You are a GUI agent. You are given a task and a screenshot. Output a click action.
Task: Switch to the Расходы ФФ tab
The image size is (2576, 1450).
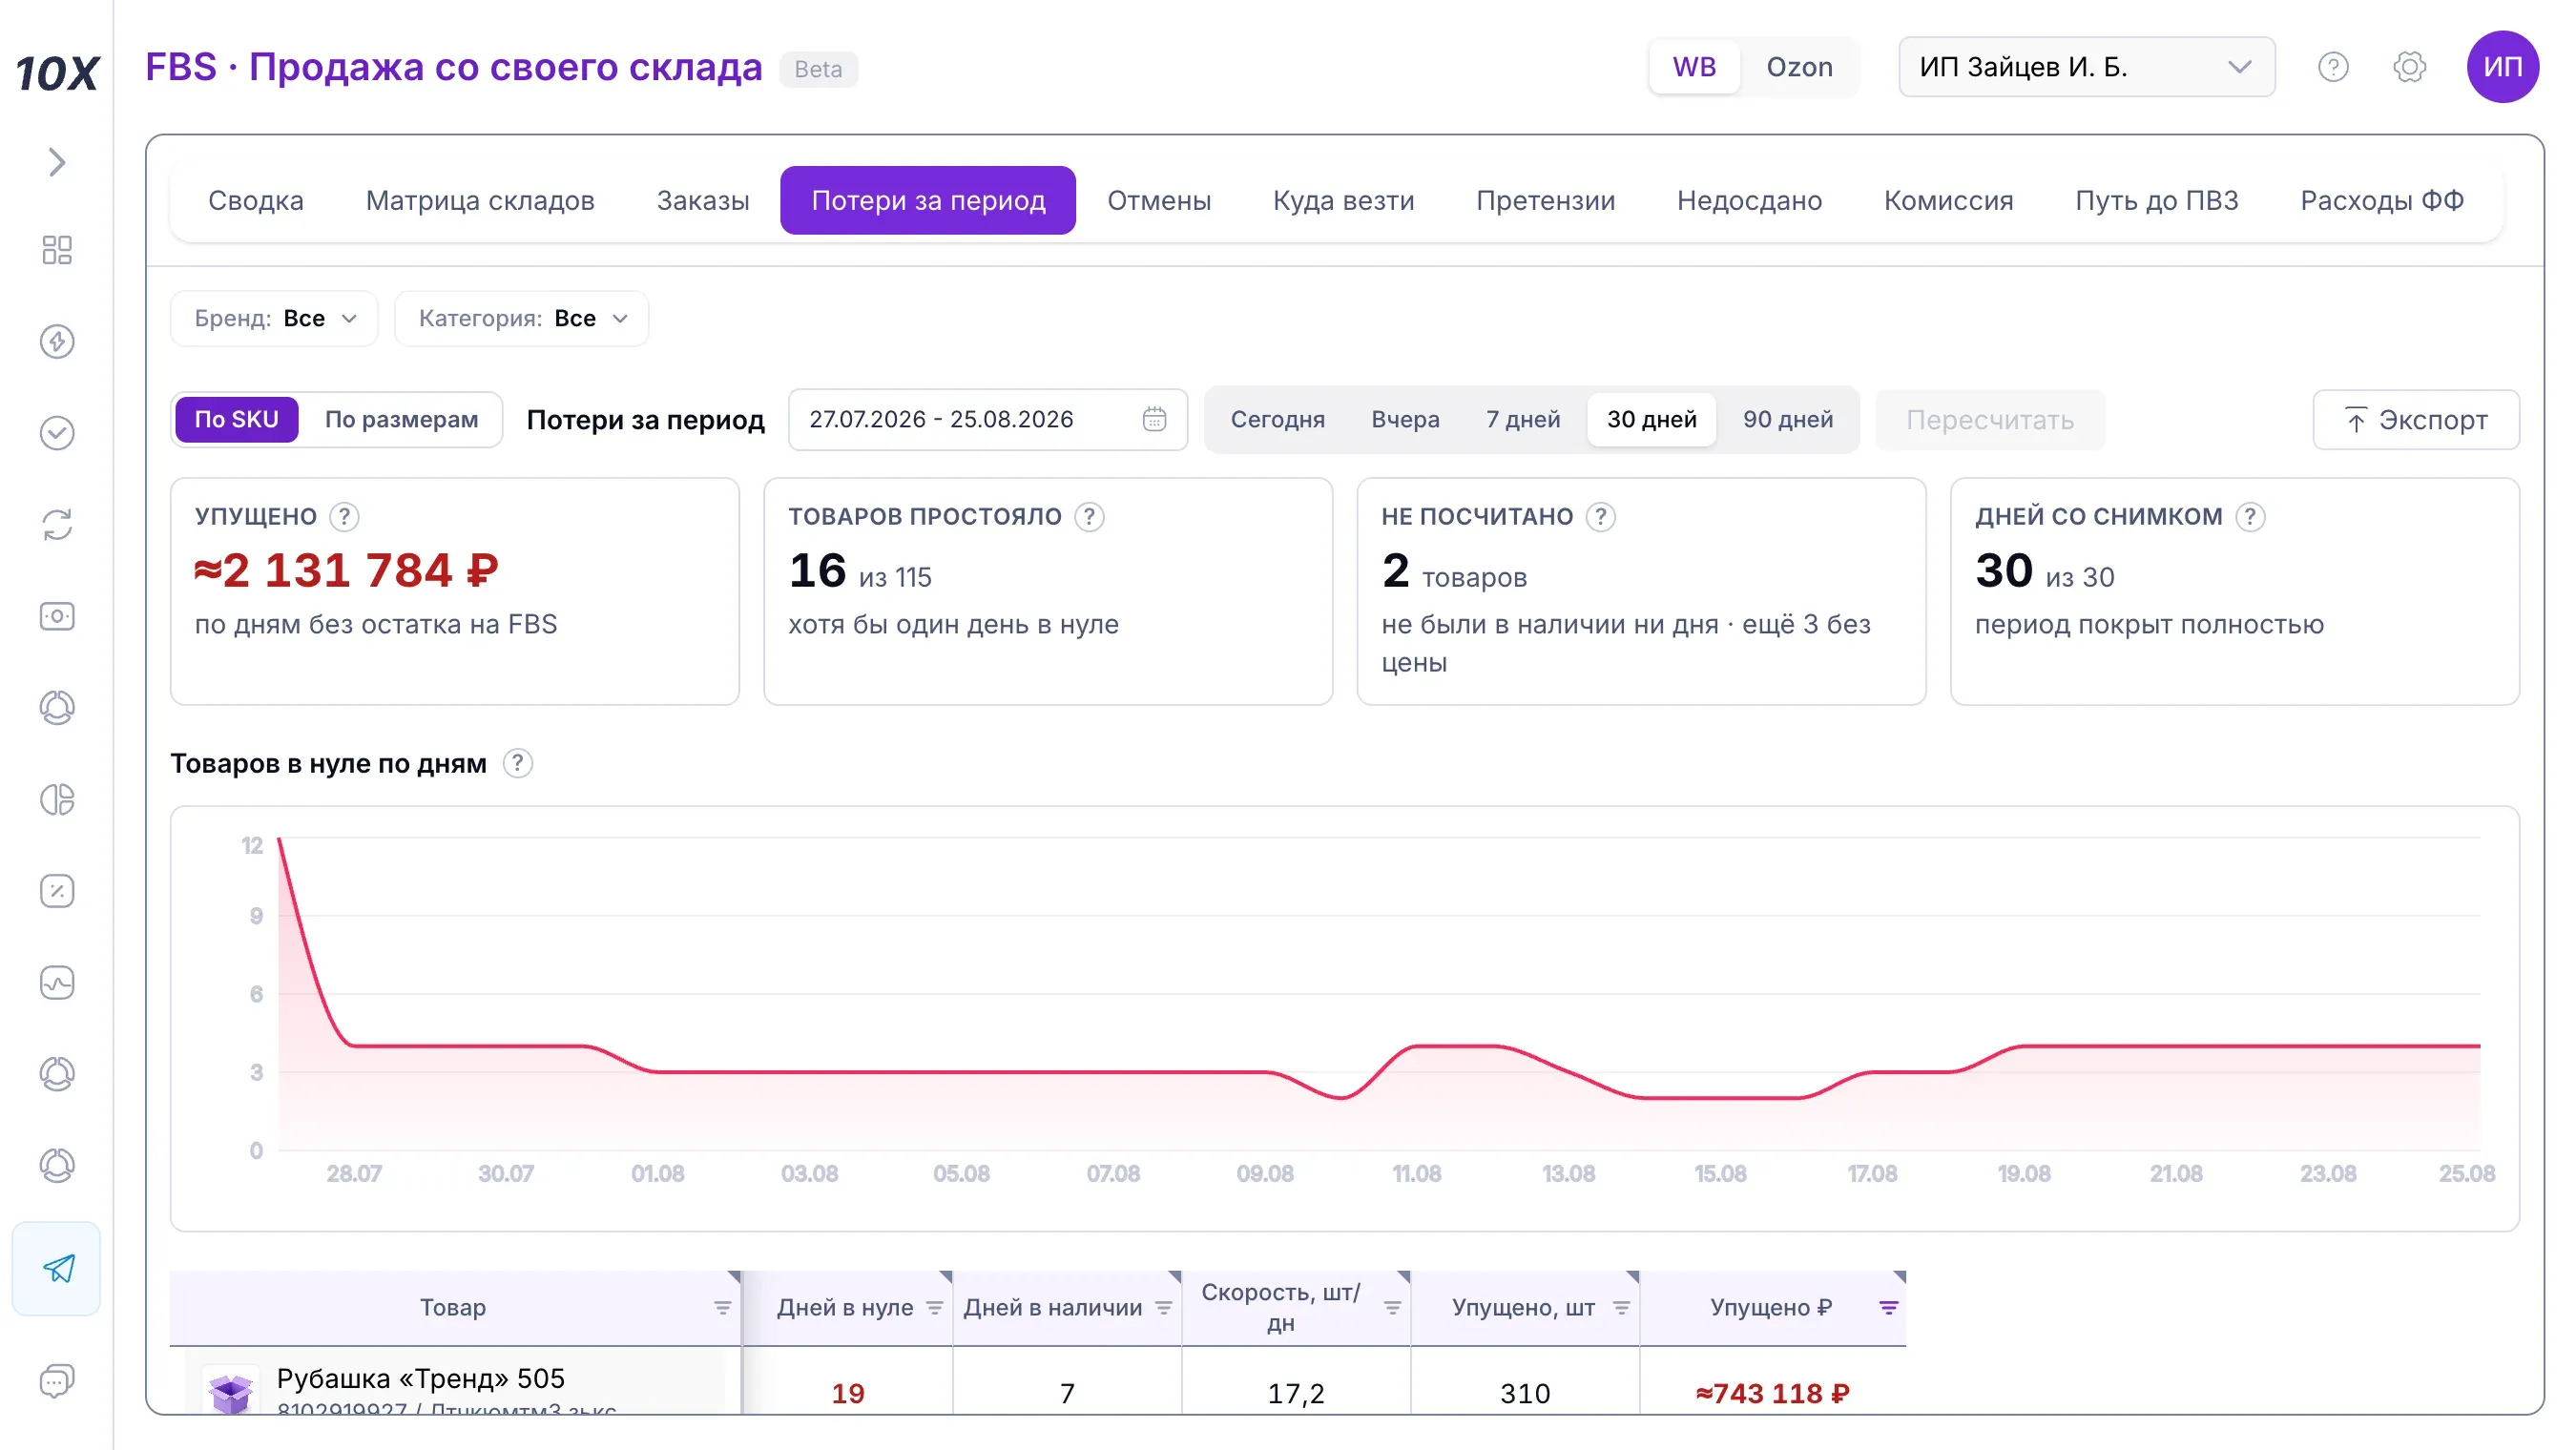click(2381, 200)
